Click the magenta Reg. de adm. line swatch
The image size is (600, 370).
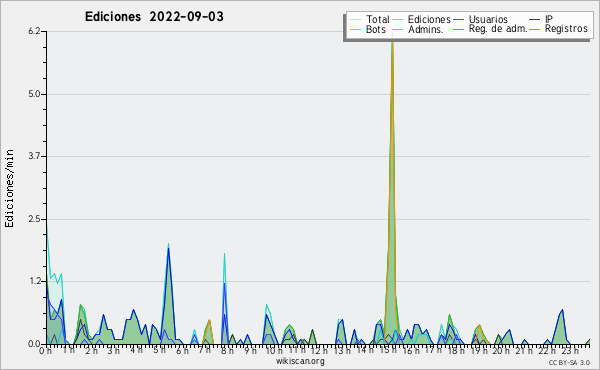pyautogui.click(x=458, y=29)
